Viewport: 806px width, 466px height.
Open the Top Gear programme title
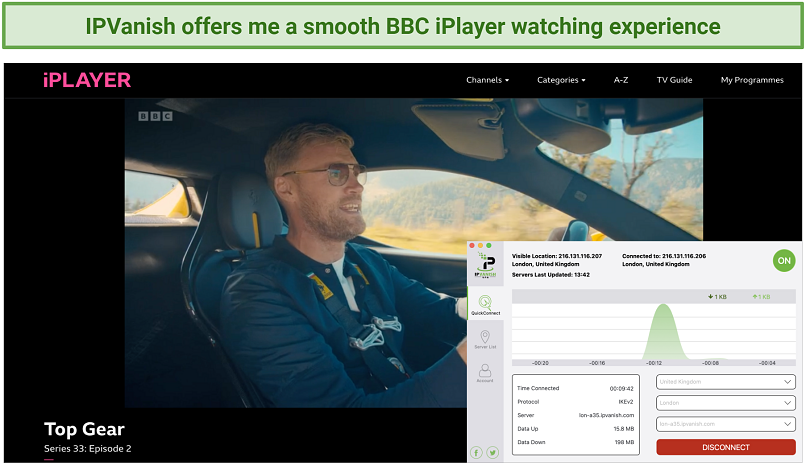(x=84, y=429)
